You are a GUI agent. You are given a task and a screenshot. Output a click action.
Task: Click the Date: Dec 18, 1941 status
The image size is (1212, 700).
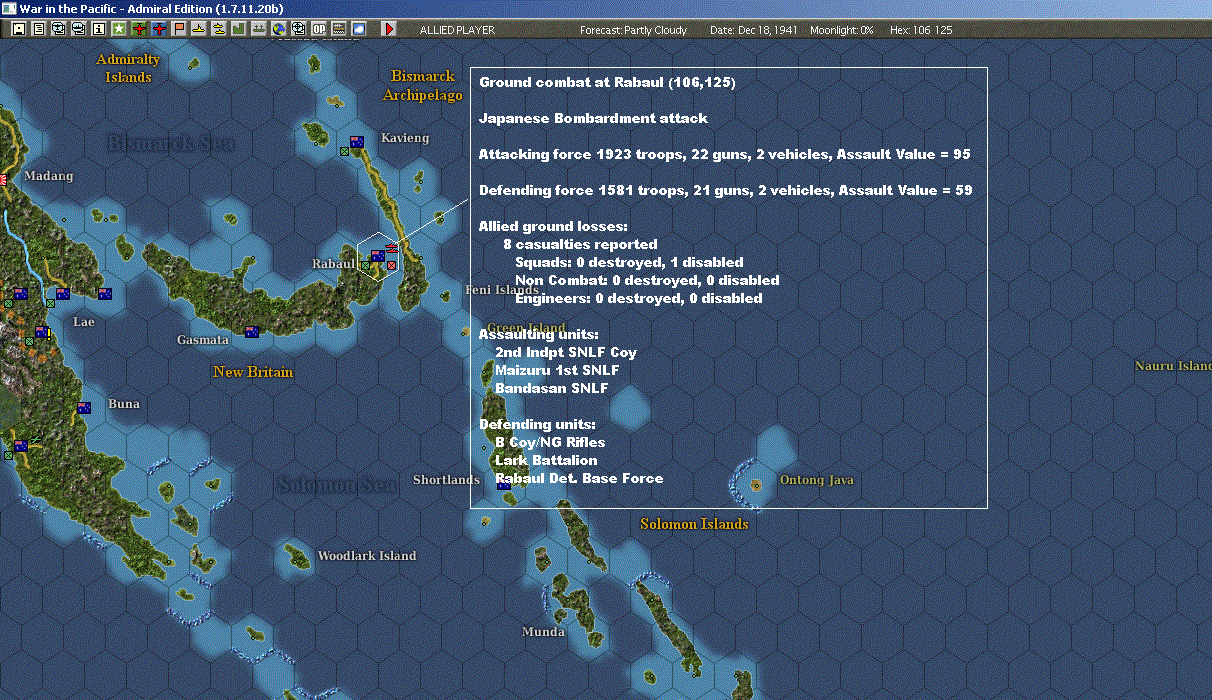pyautogui.click(x=753, y=30)
